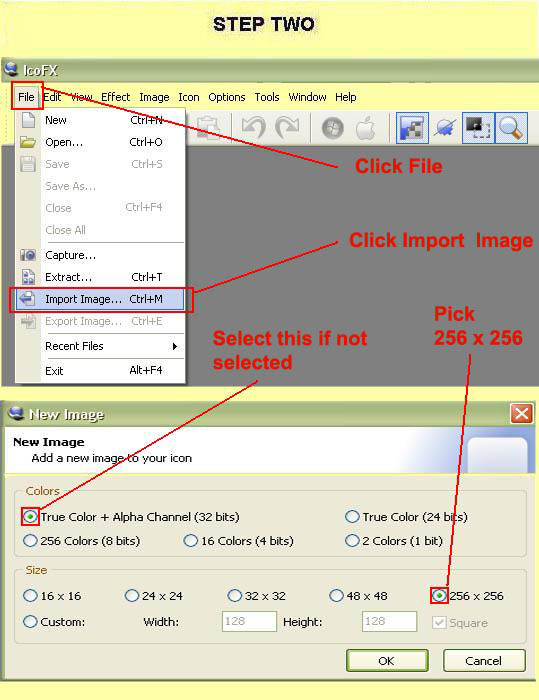539x700 pixels.
Task: Open the Effect menu
Action: [116, 97]
